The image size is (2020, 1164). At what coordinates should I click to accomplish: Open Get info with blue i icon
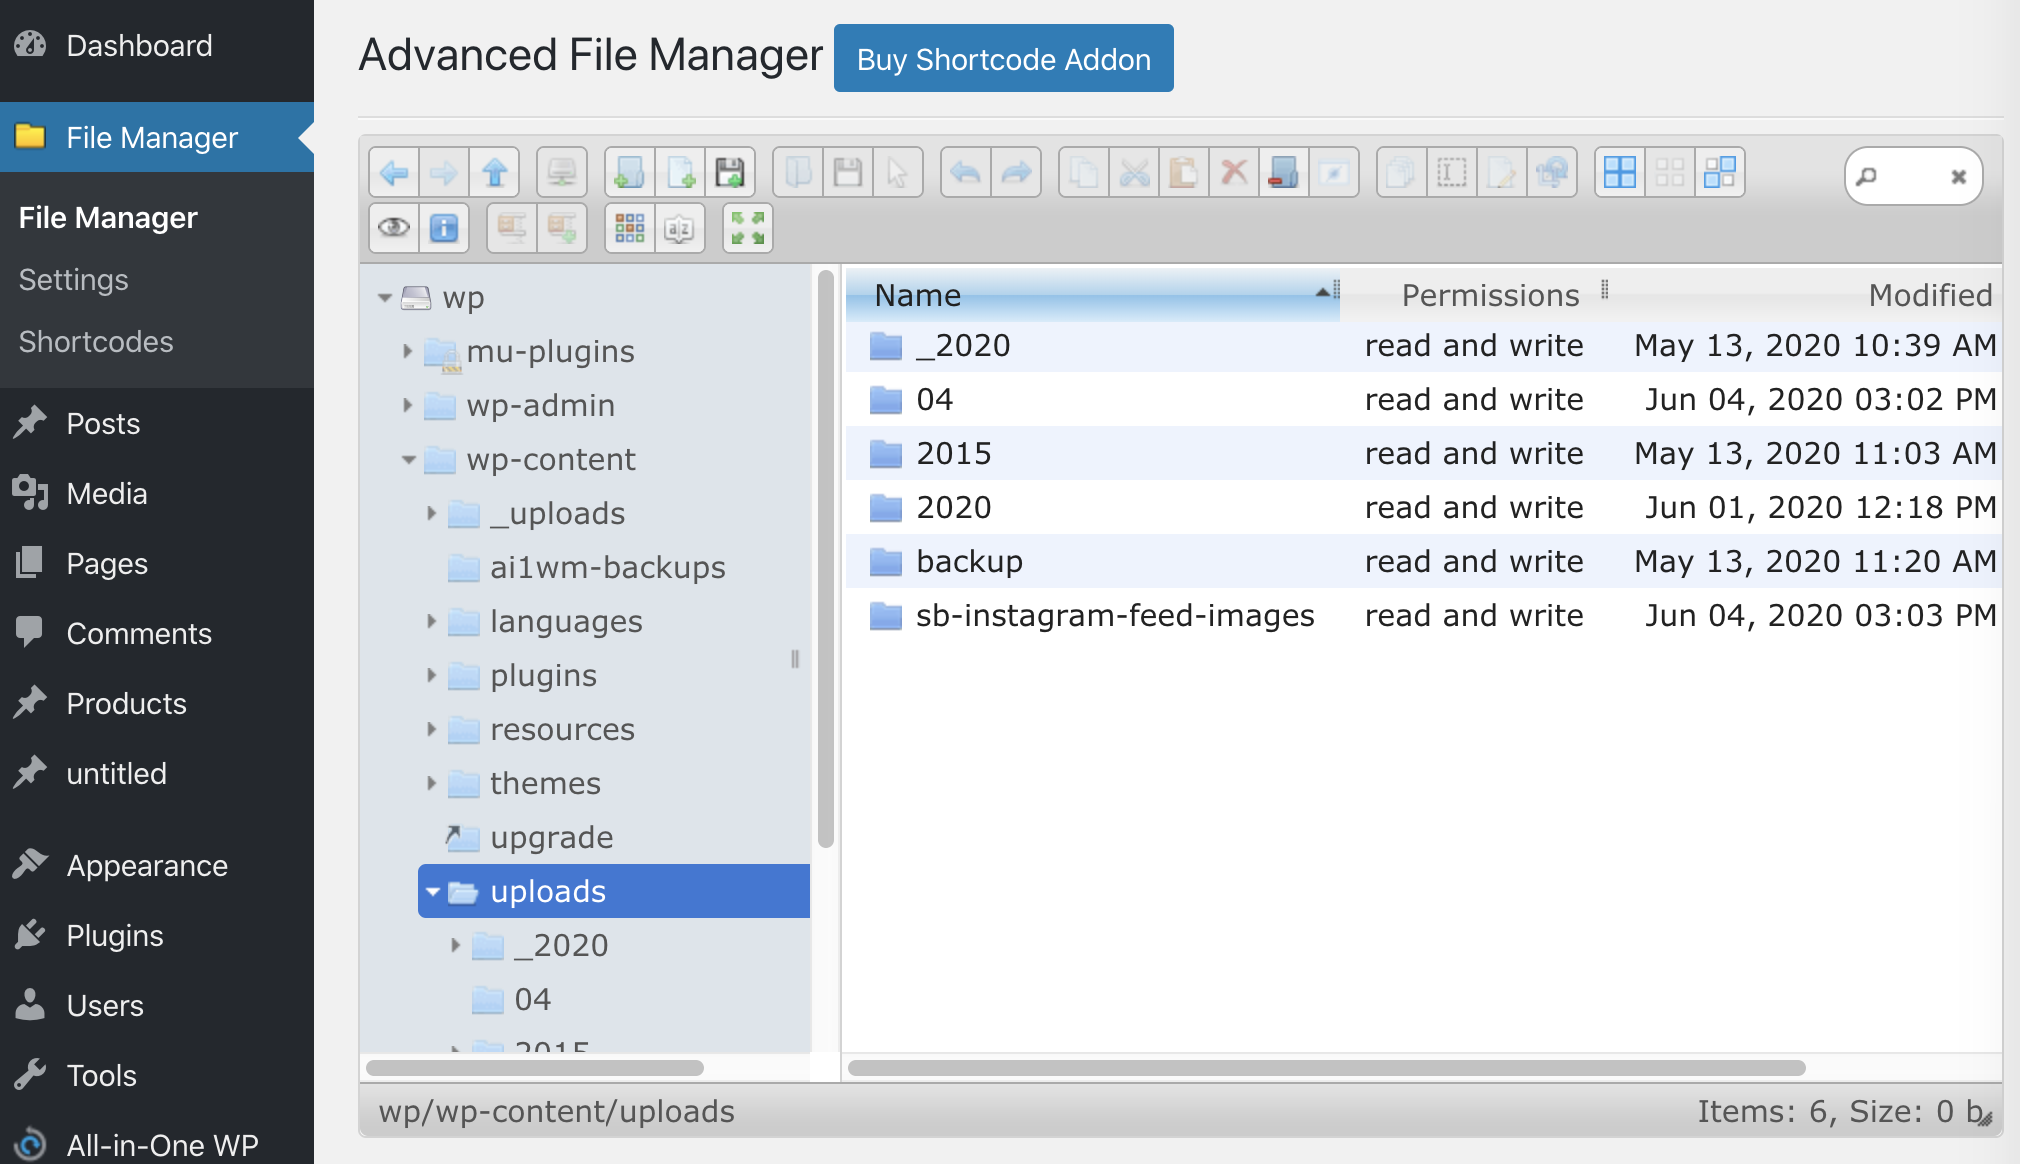click(x=444, y=229)
